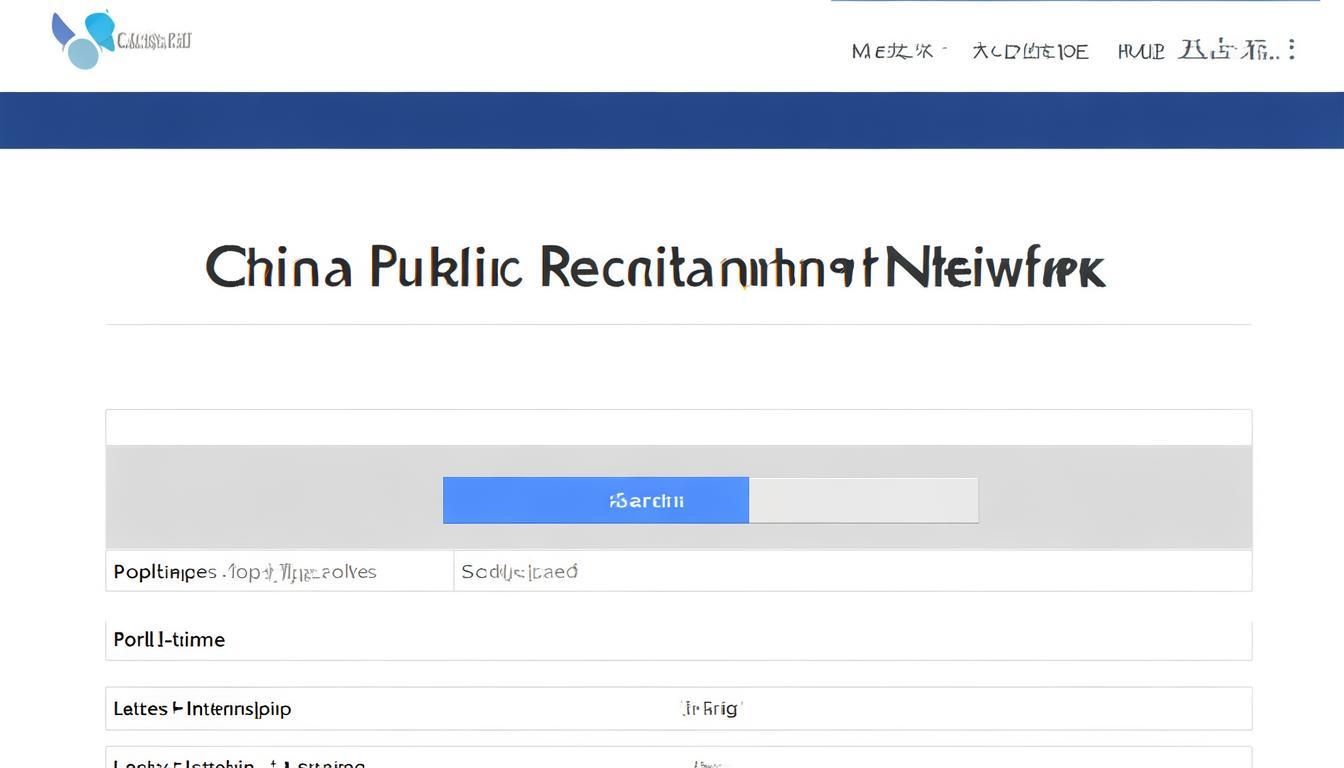Select the HUP navigation item
The width and height of the screenshot is (1344, 768).
coord(1141,50)
